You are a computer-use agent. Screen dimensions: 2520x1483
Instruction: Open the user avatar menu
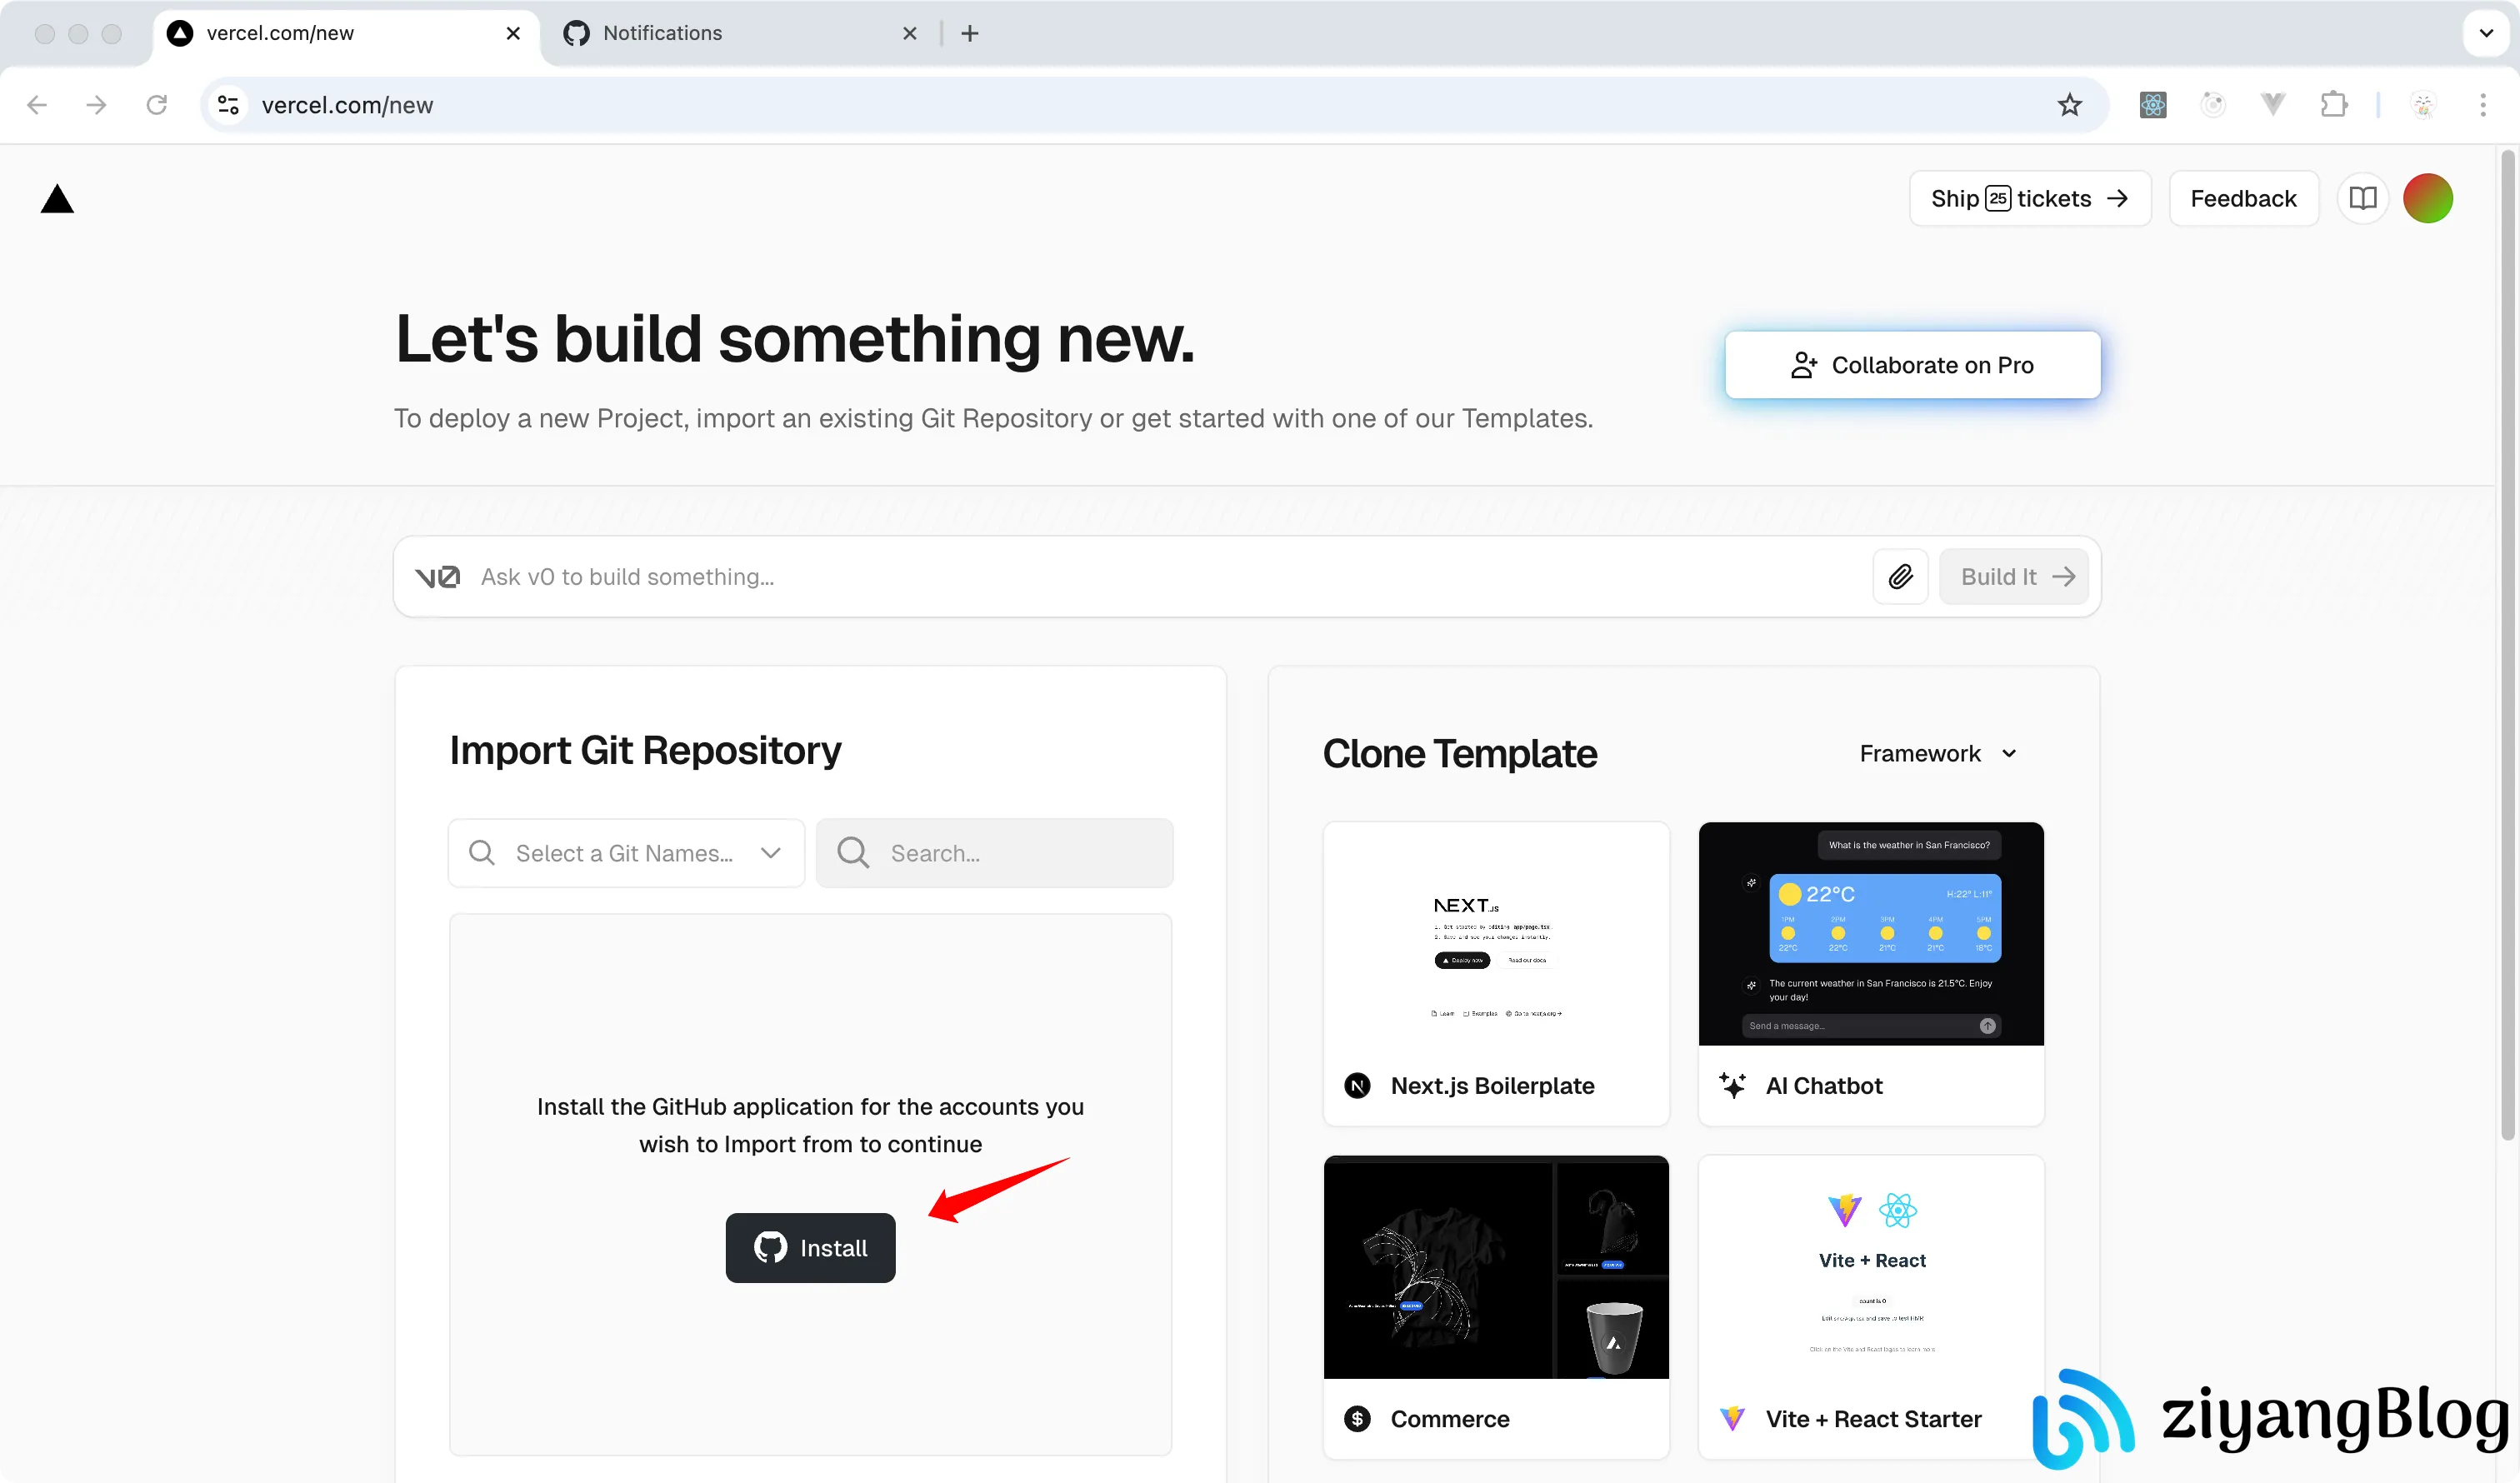(x=2428, y=198)
